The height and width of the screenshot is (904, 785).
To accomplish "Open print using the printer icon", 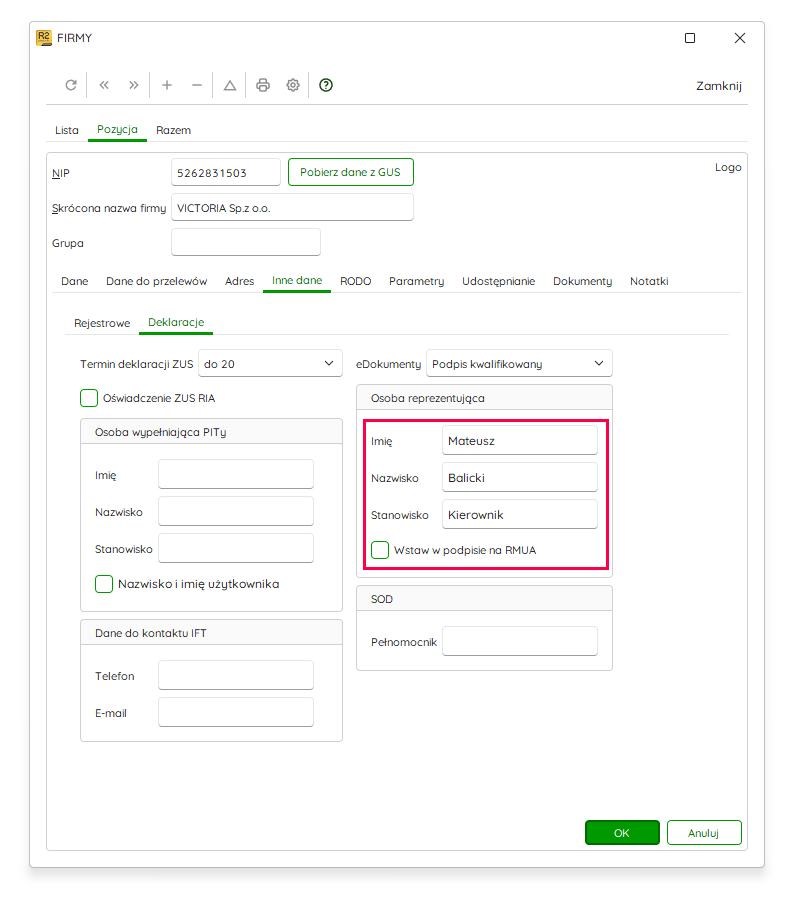I will (263, 85).
